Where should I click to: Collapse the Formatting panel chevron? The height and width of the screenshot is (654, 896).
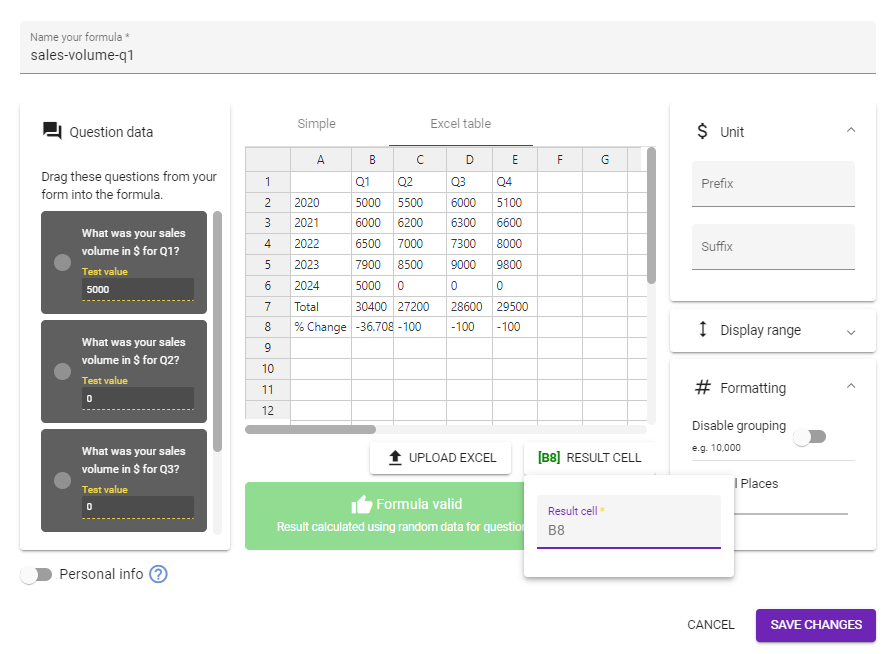pos(851,386)
